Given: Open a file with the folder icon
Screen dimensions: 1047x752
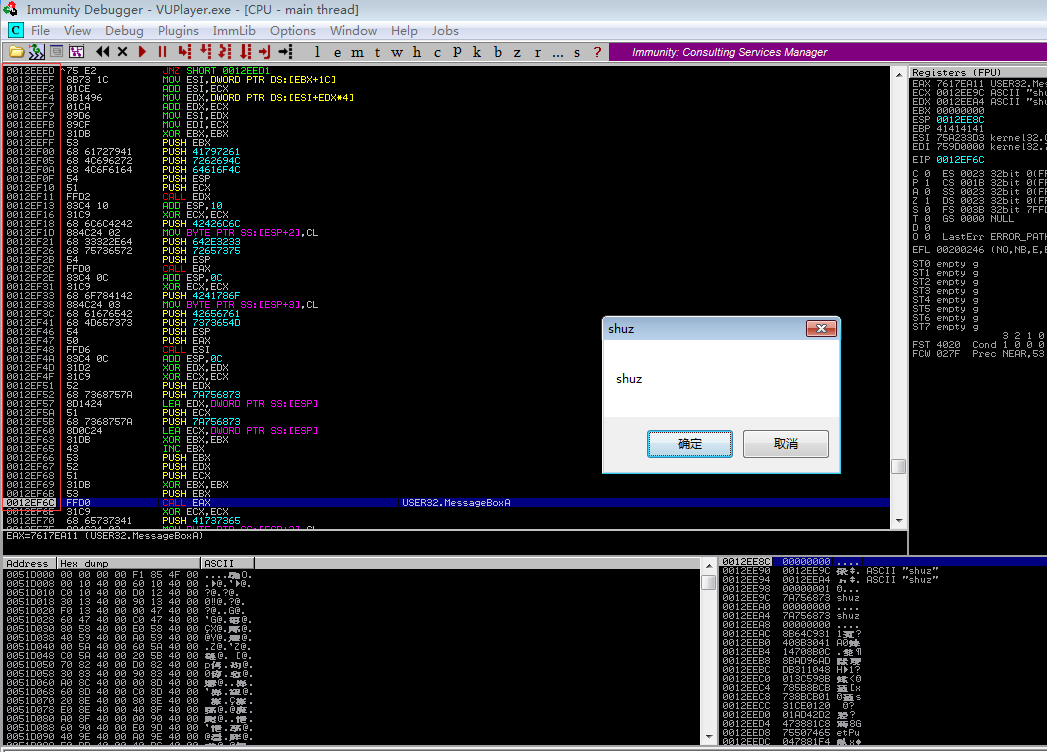Looking at the screenshot, I should point(17,52).
